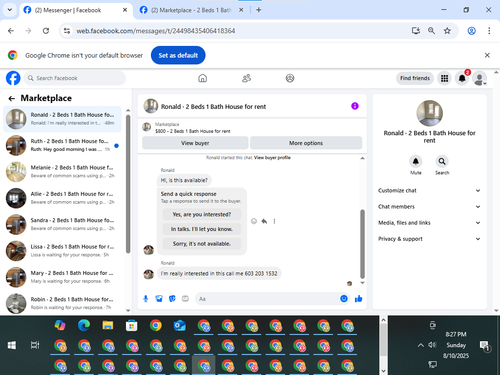Reload the page

[46, 31]
